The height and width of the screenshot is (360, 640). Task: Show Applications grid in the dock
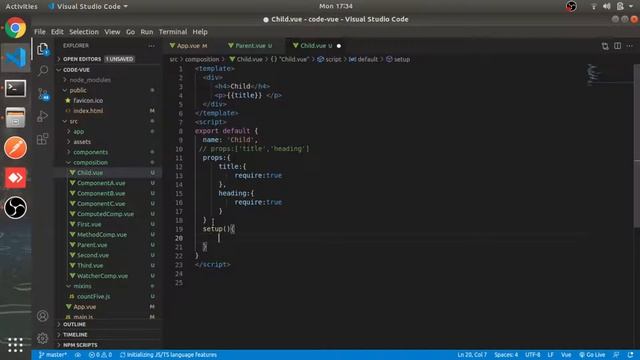pos(16,345)
